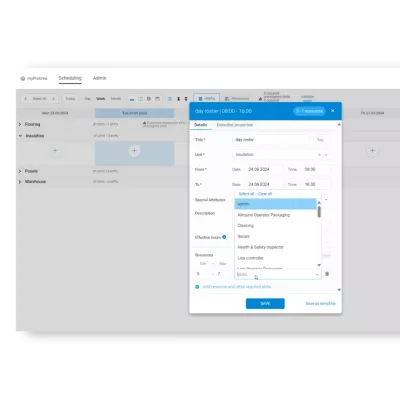Collapse the Insulation unit row

[x=20, y=136]
